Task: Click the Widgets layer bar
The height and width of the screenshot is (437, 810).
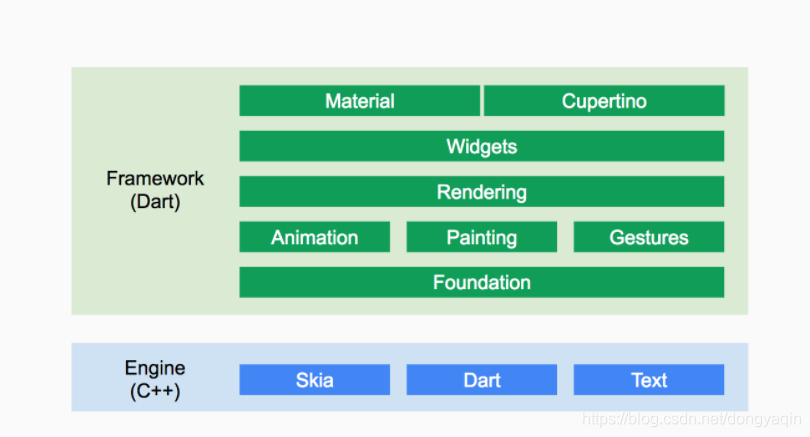Action: pos(481,146)
